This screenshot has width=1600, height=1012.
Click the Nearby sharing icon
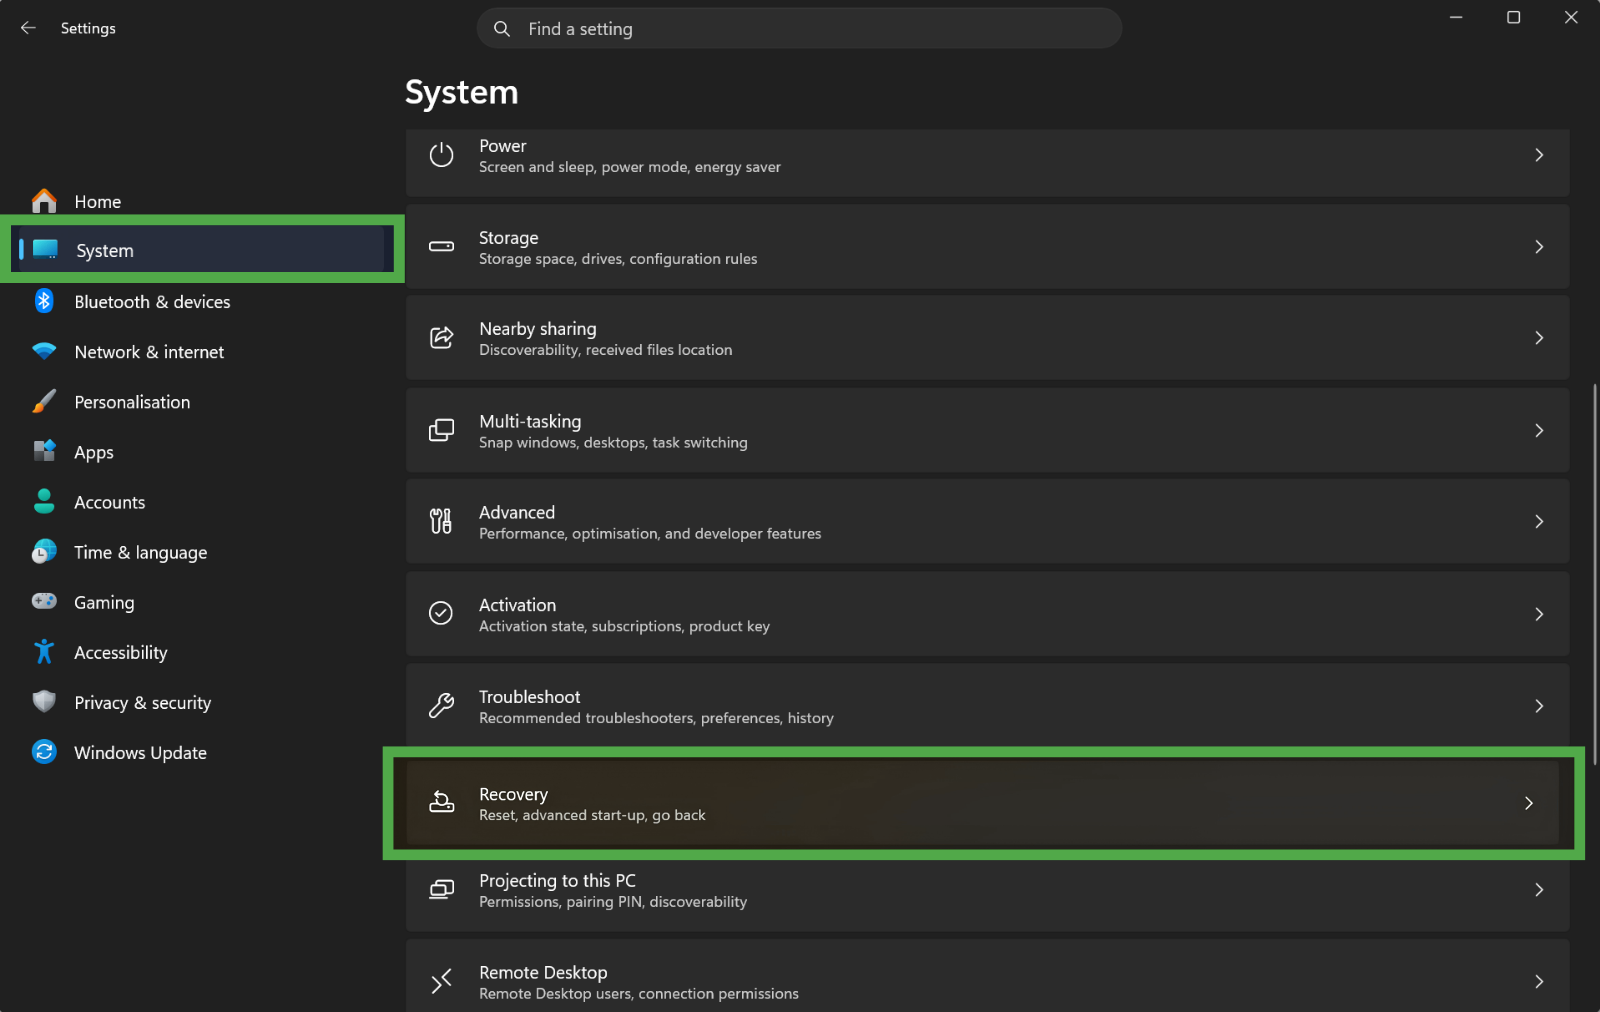point(441,338)
